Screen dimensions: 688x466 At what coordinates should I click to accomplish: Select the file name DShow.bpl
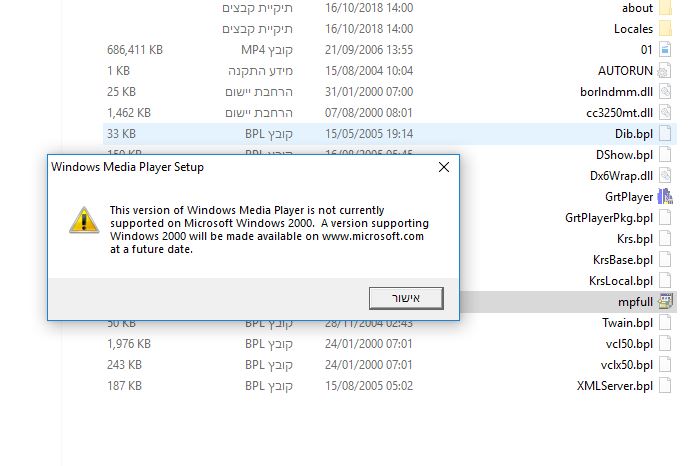[x=624, y=155]
